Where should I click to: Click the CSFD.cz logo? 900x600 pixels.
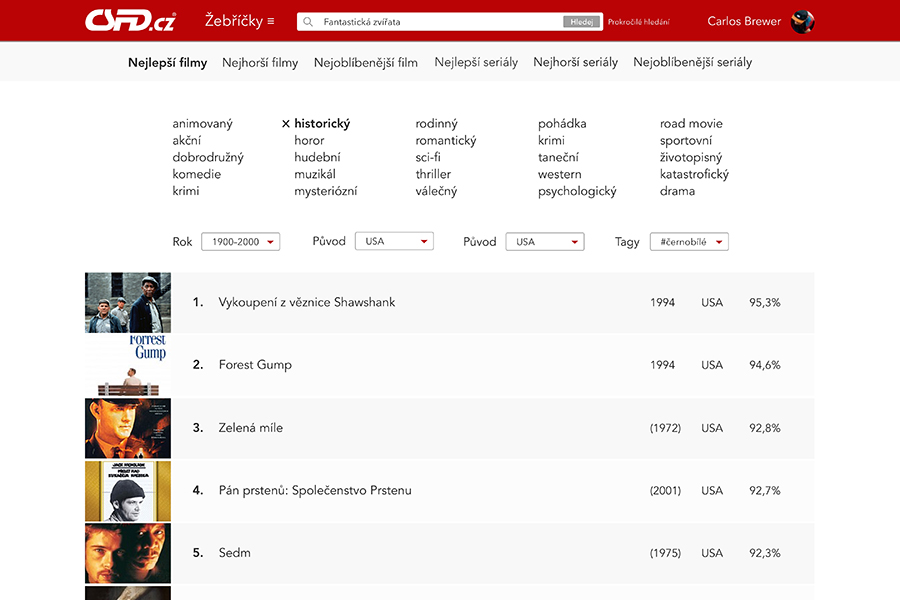[130, 21]
